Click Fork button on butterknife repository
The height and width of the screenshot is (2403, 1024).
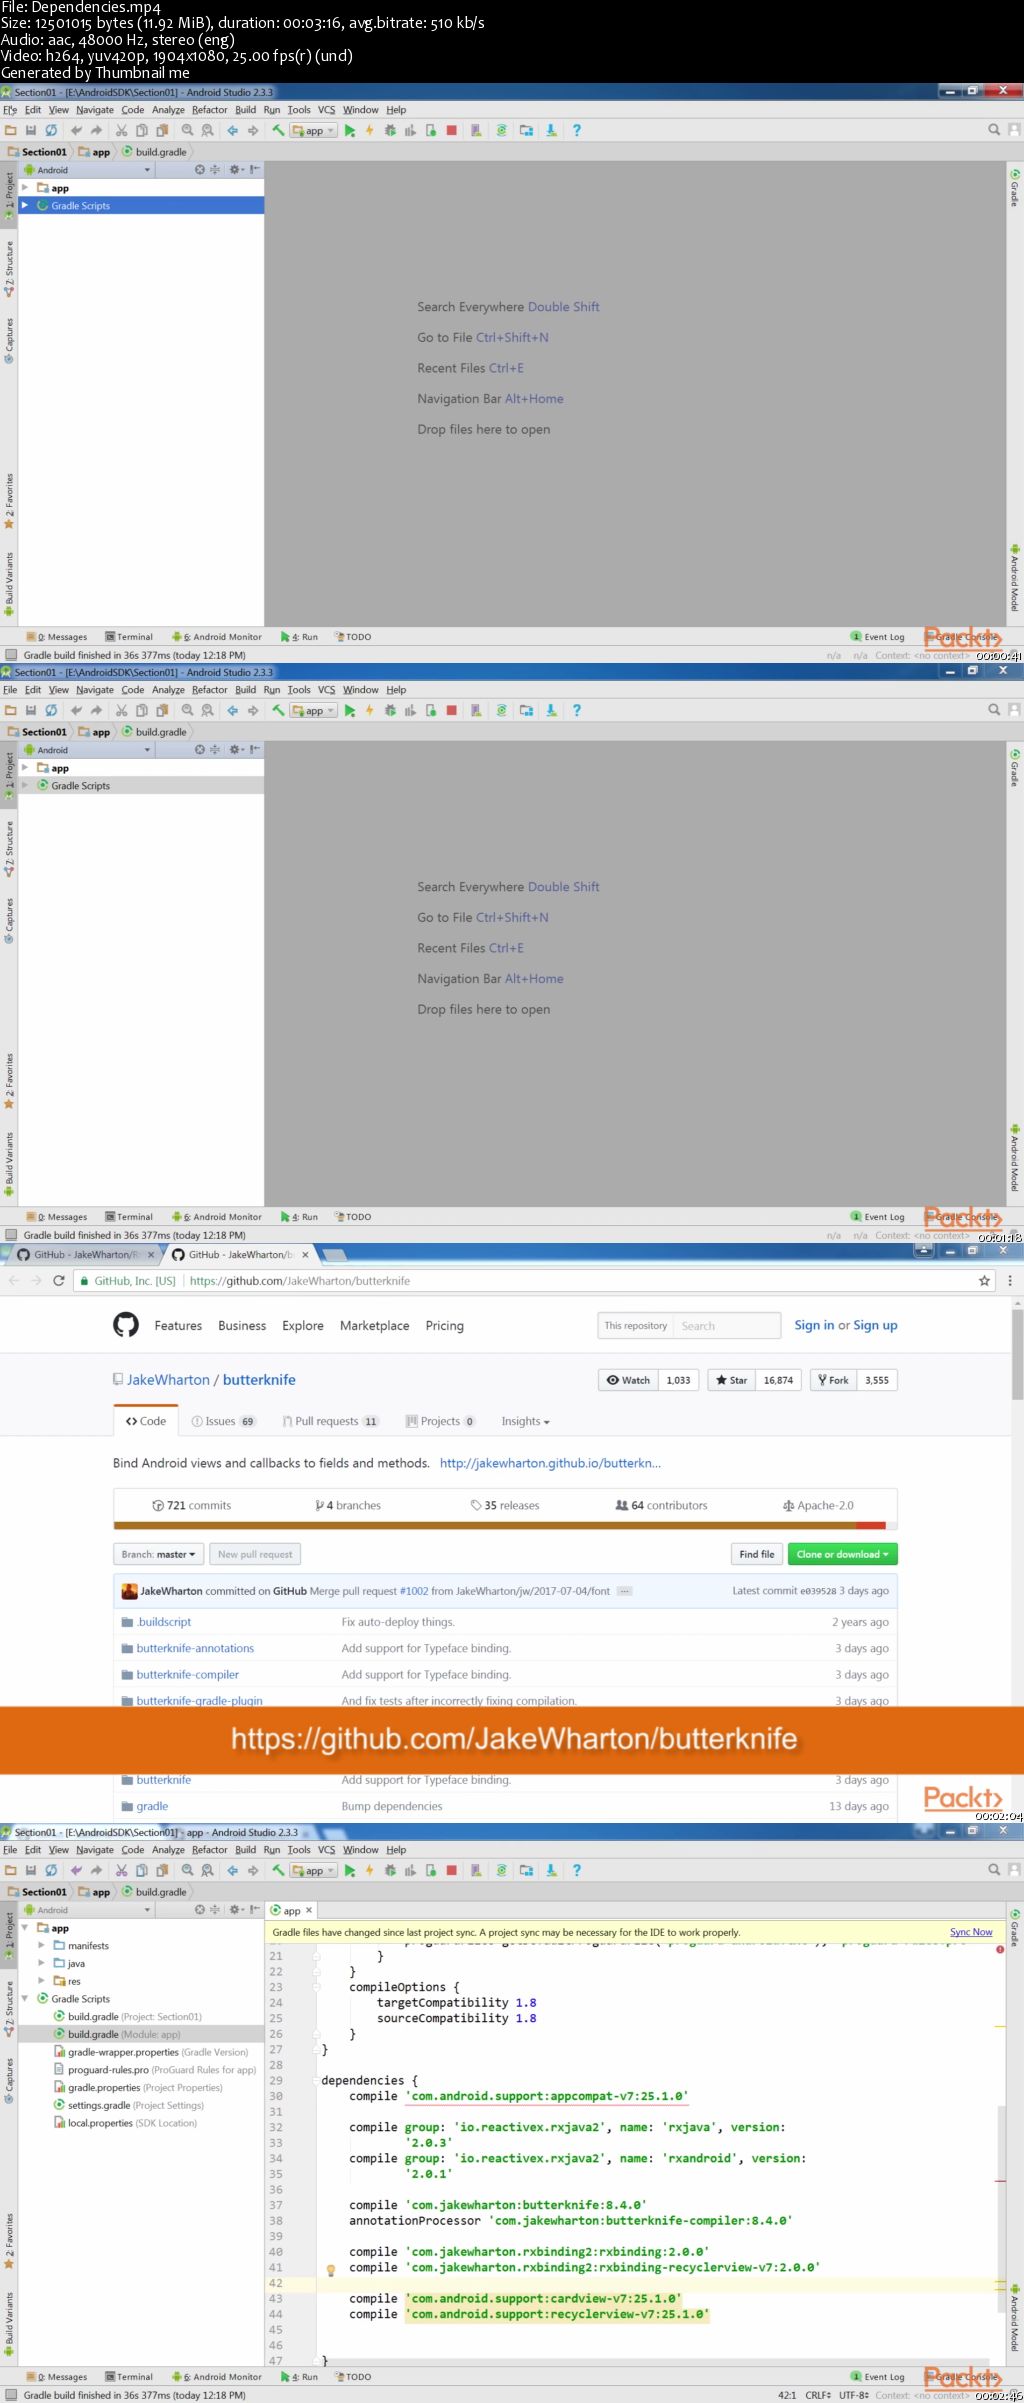click(x=833, y=1380)
